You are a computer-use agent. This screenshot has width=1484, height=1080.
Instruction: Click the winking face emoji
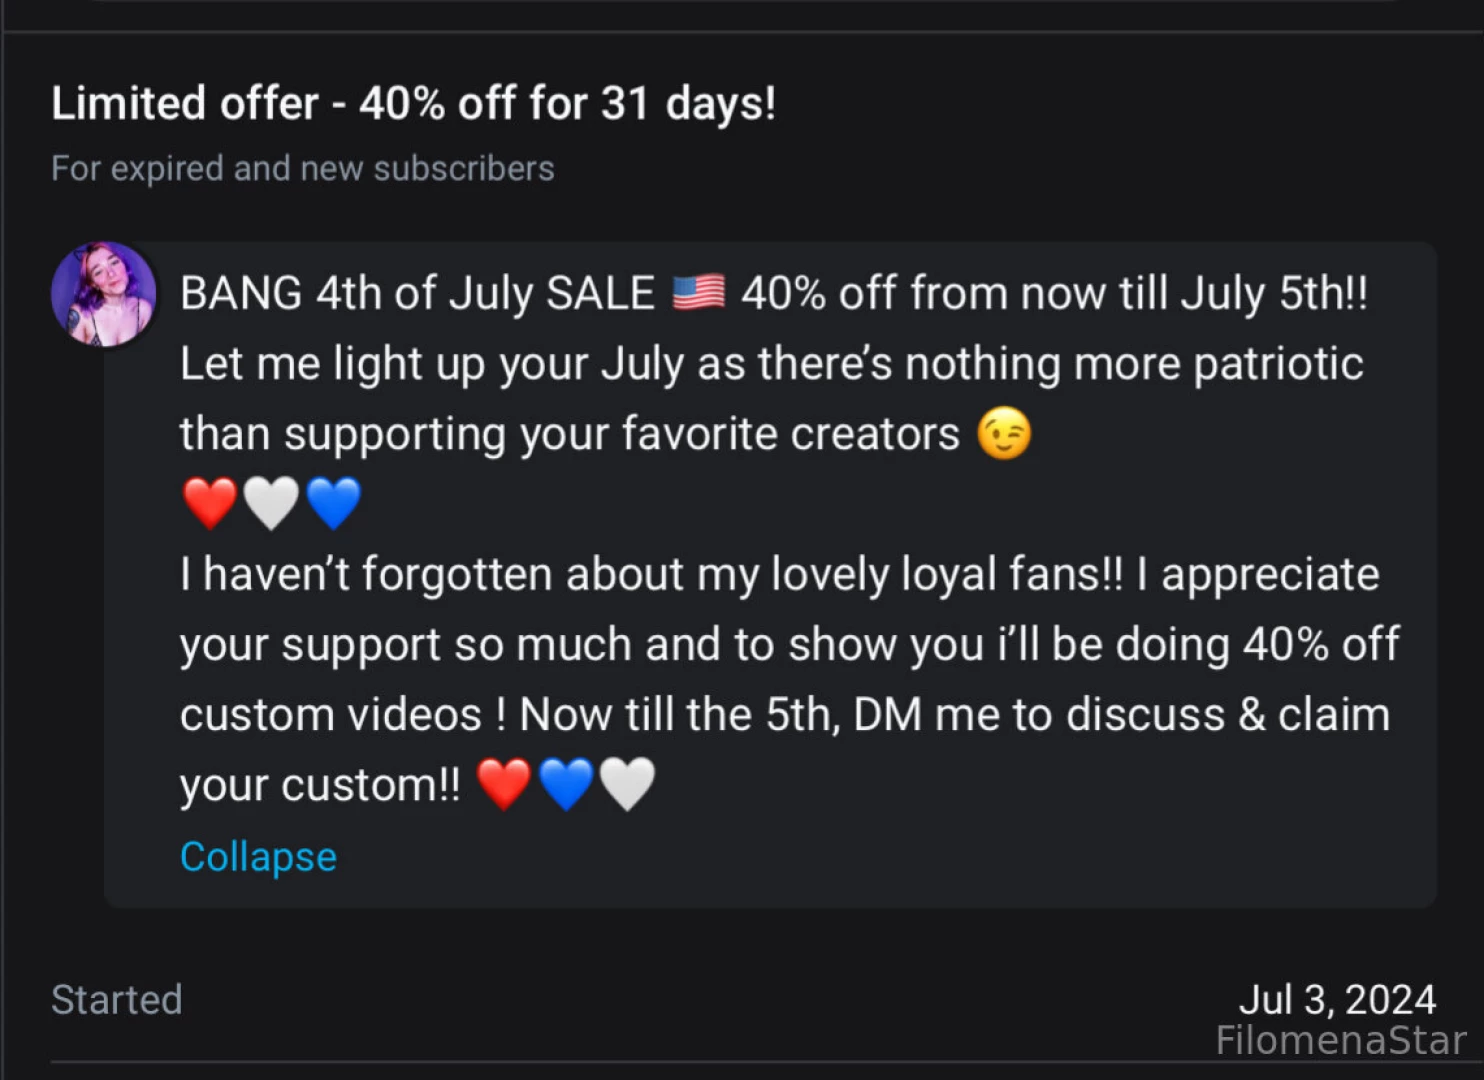click(x=1006, y=433)
